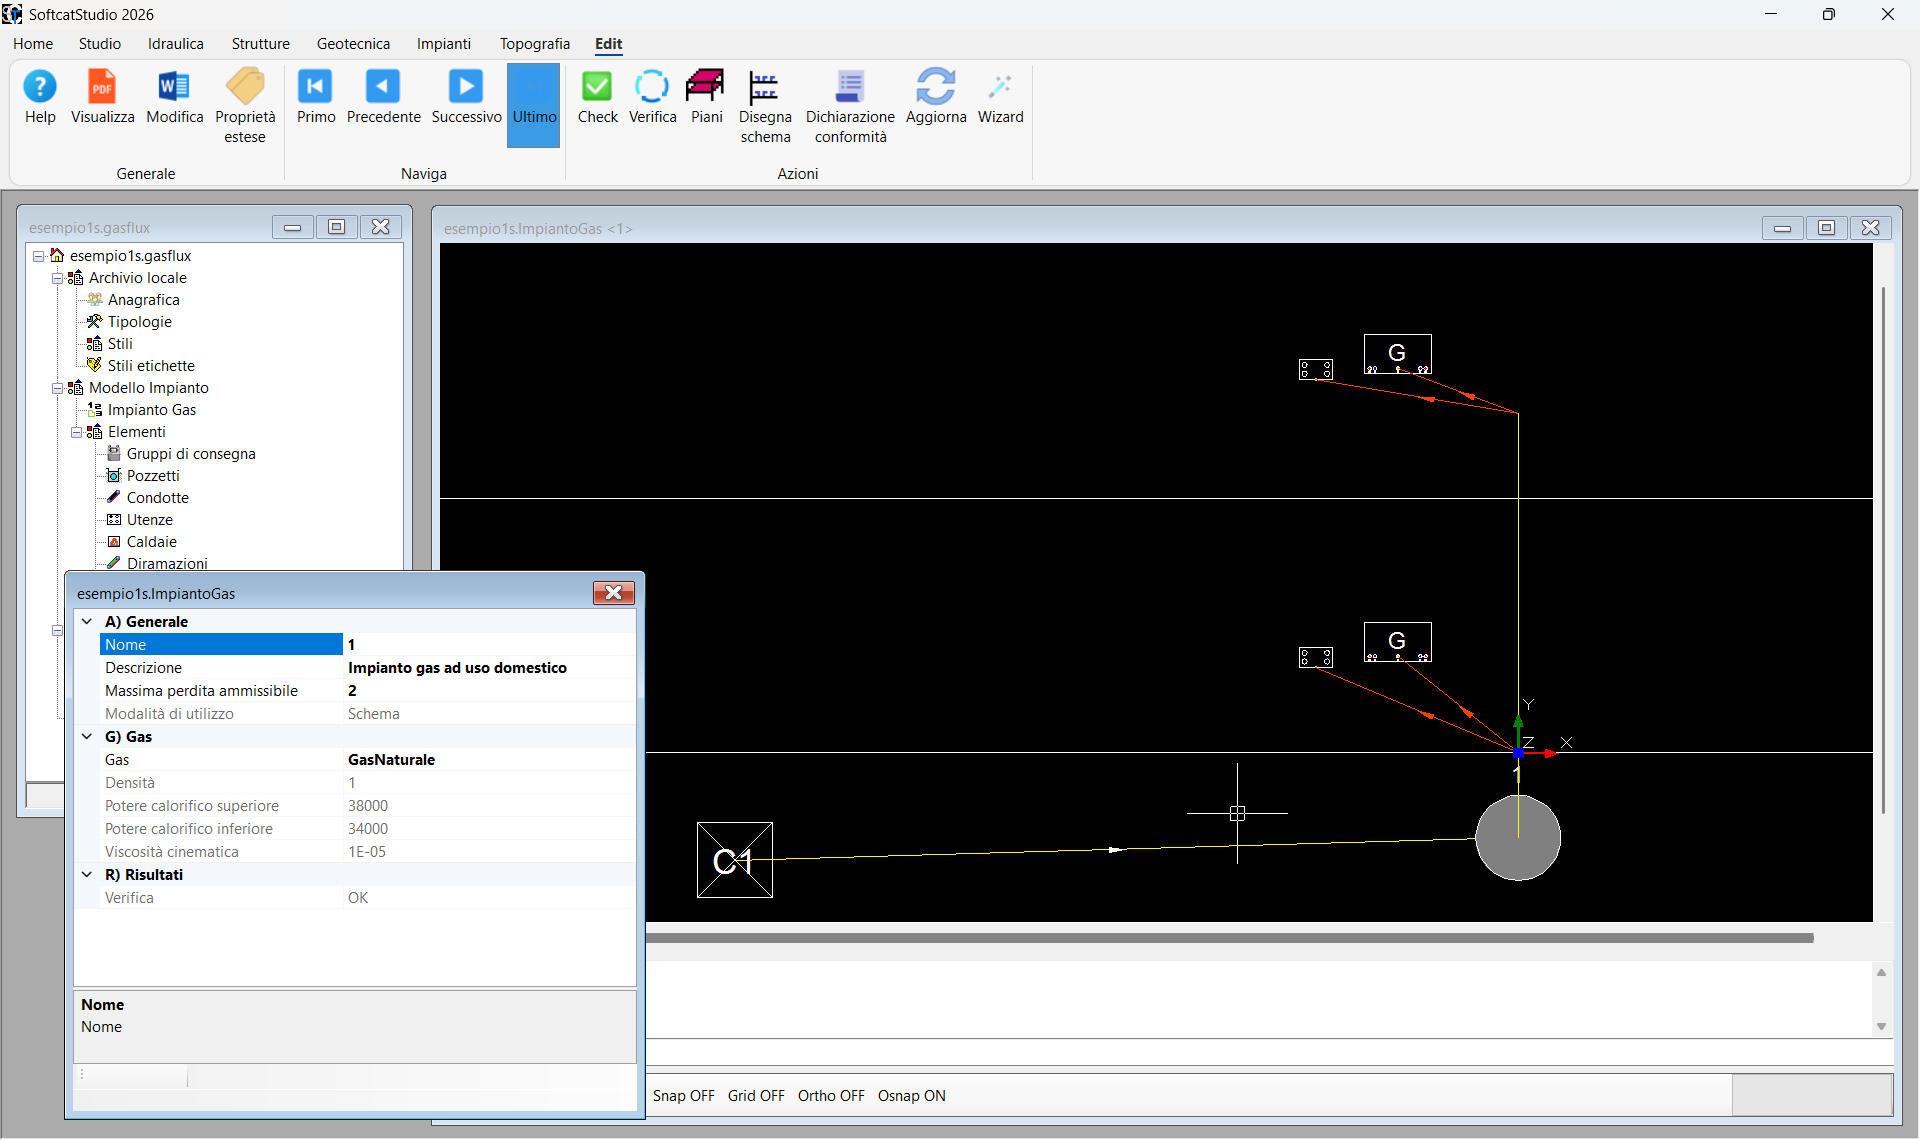
Task: Open the Geotecnica menu tab
Action: click(353, 44)
